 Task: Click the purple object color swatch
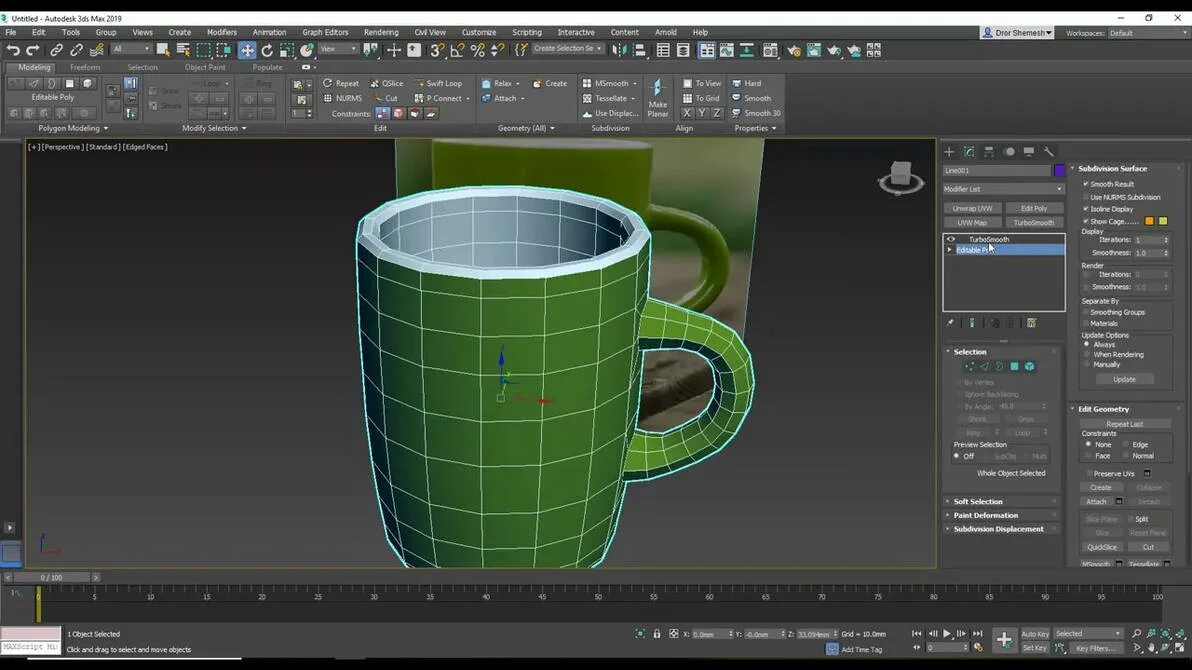point(1059,170)
